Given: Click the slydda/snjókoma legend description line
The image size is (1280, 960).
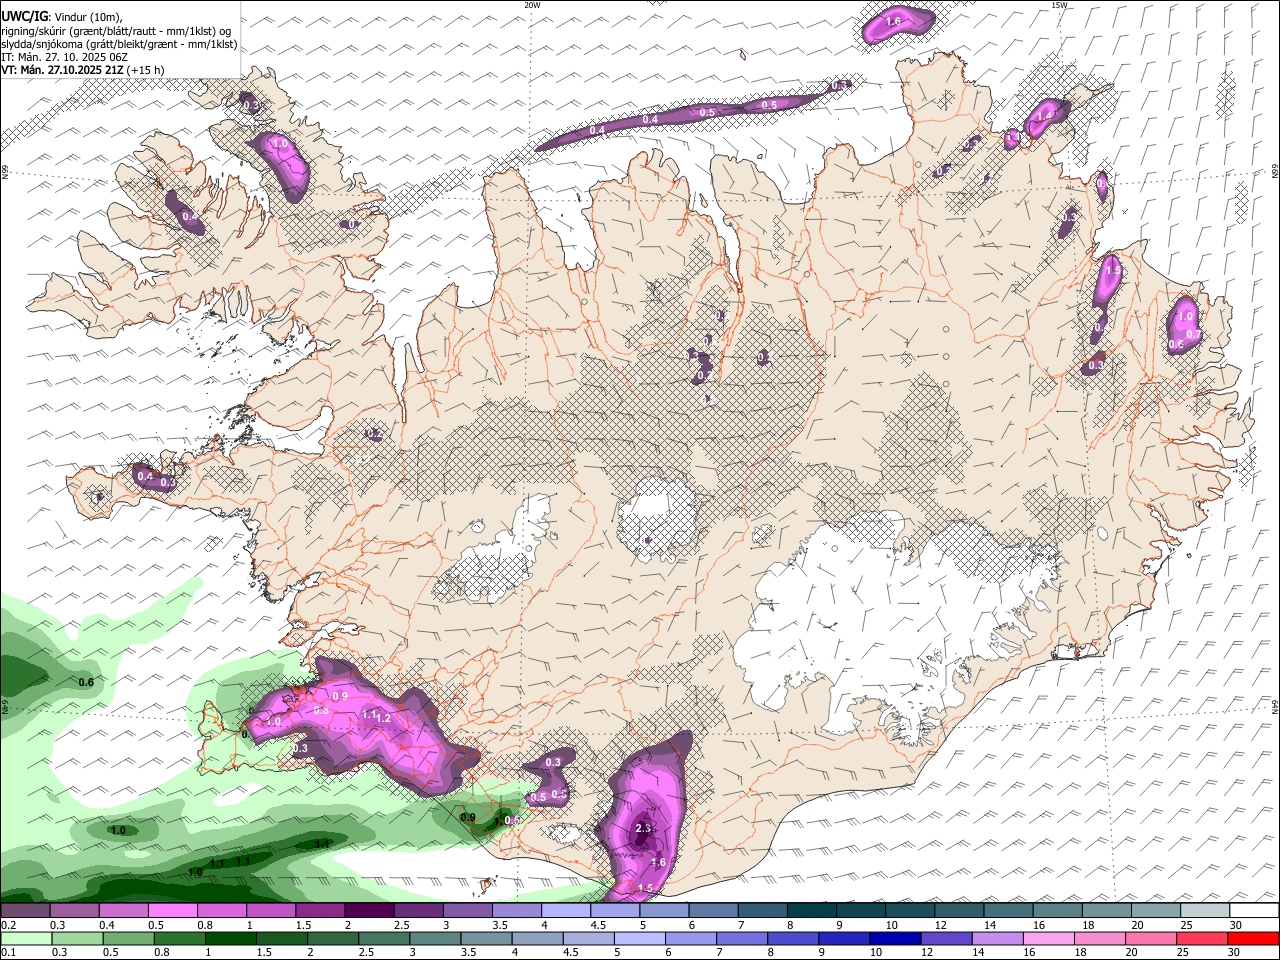Looking at the screenshot, I should coord(119,44).
